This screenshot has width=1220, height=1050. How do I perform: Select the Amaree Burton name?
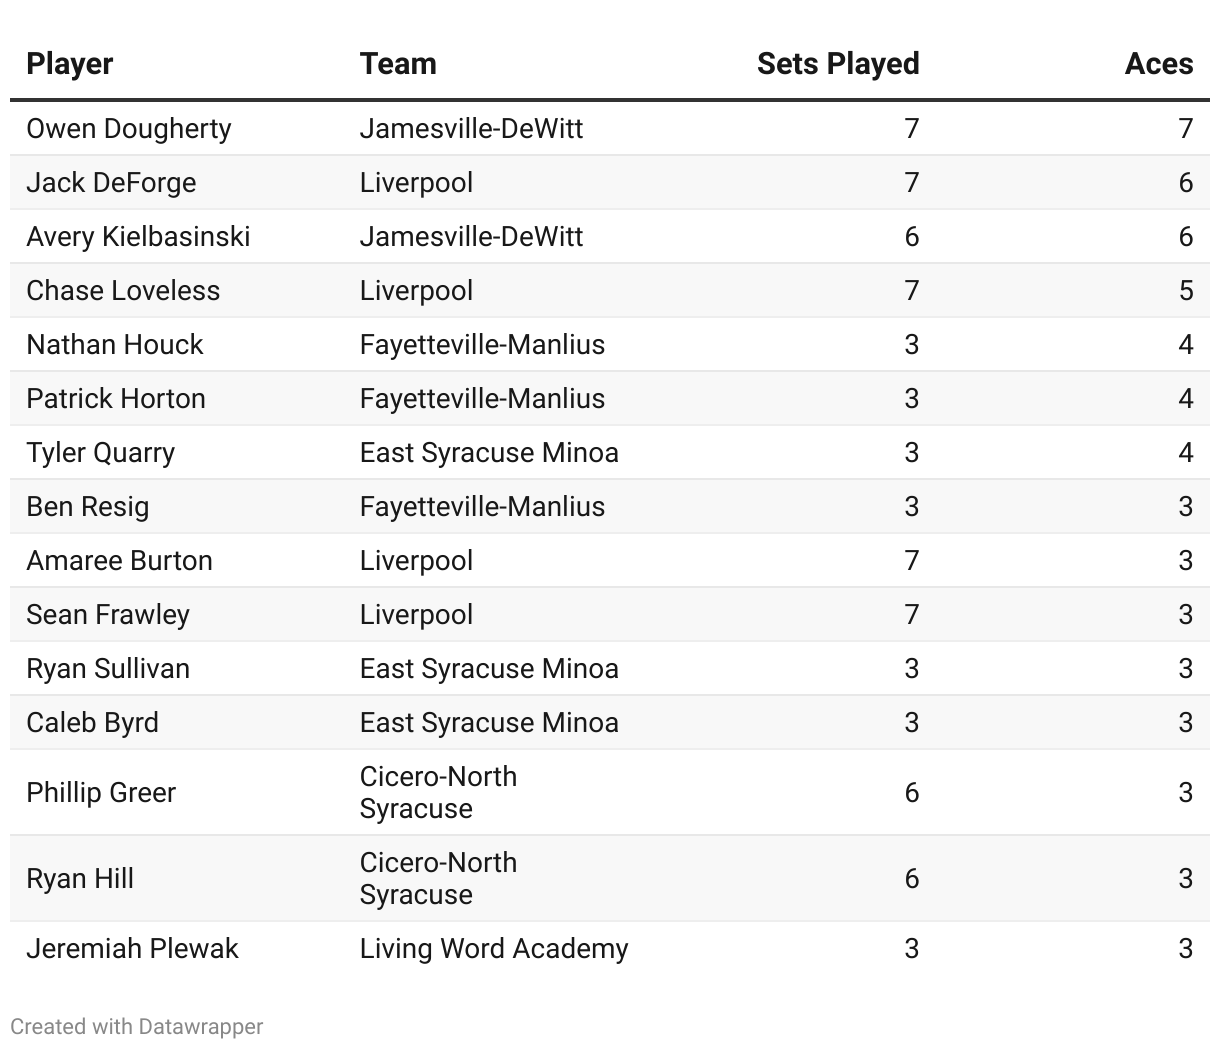coord(120,561)
